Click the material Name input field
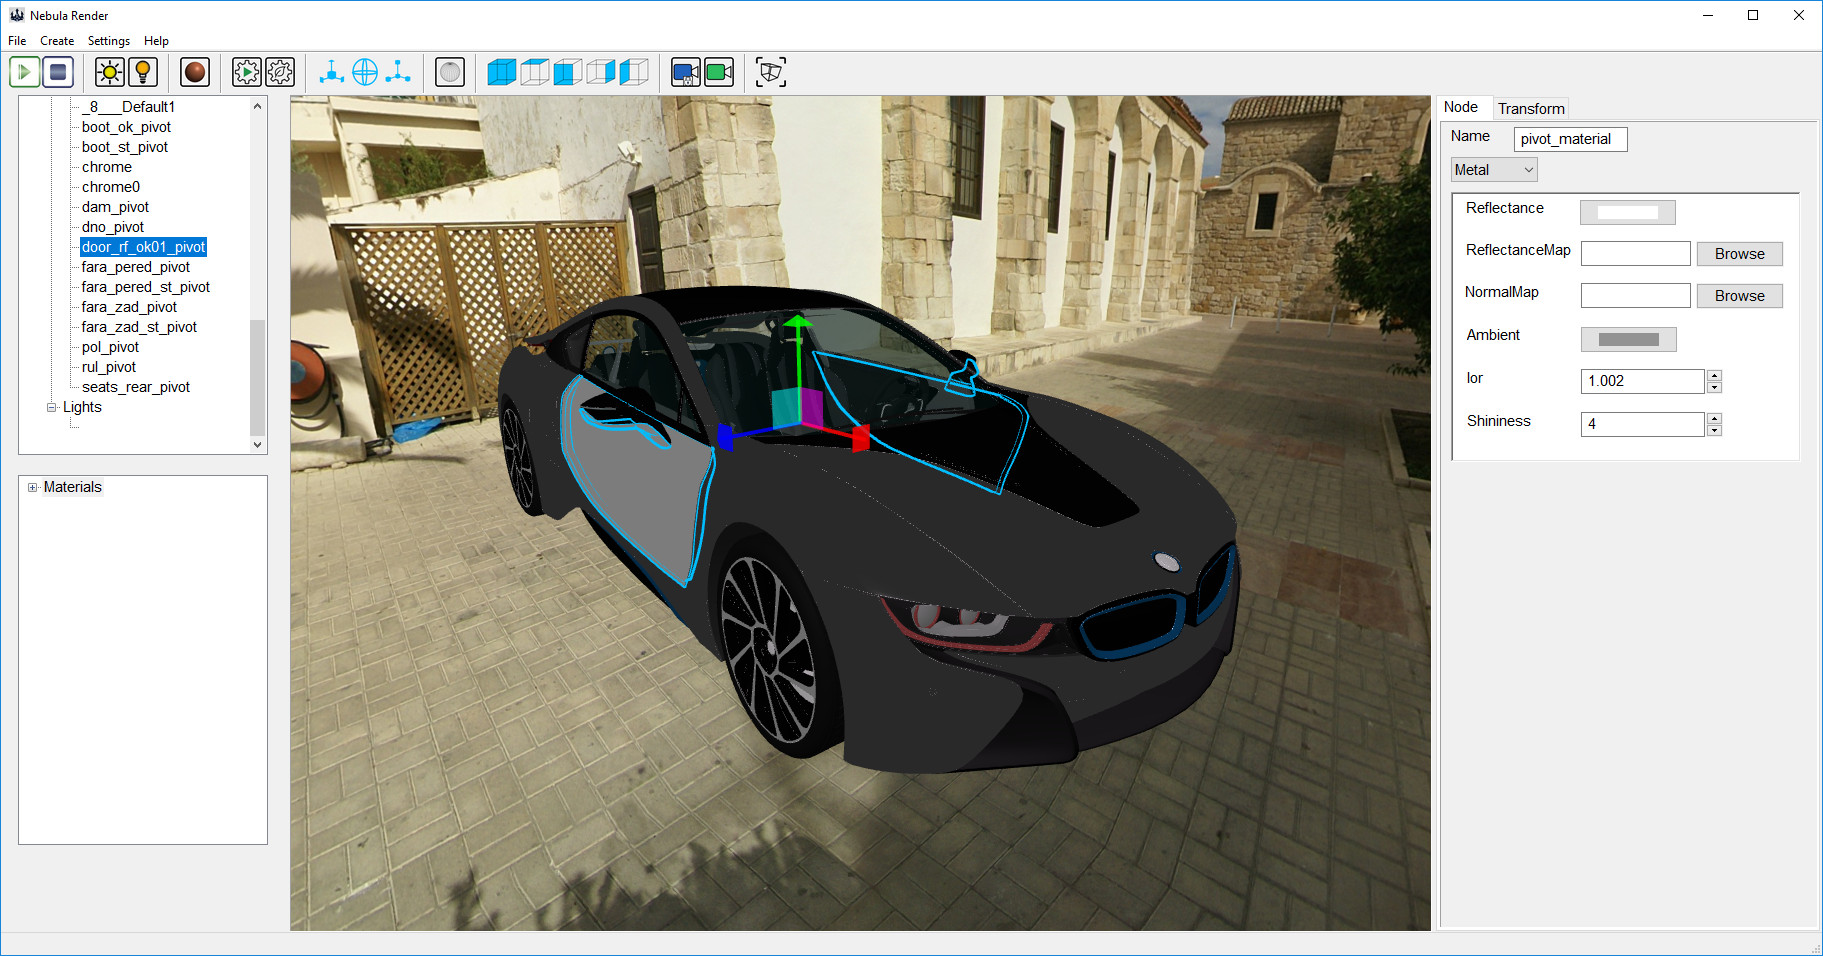Screen dimensions: 1823x956 (x=1570, y=139)
